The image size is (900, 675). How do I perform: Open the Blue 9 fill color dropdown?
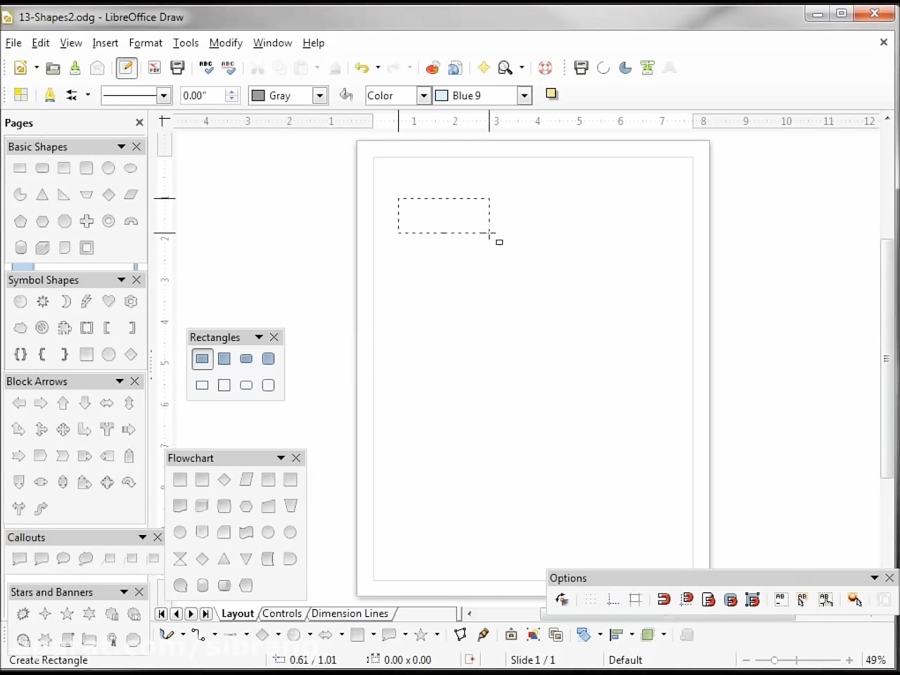click(523, 95)
